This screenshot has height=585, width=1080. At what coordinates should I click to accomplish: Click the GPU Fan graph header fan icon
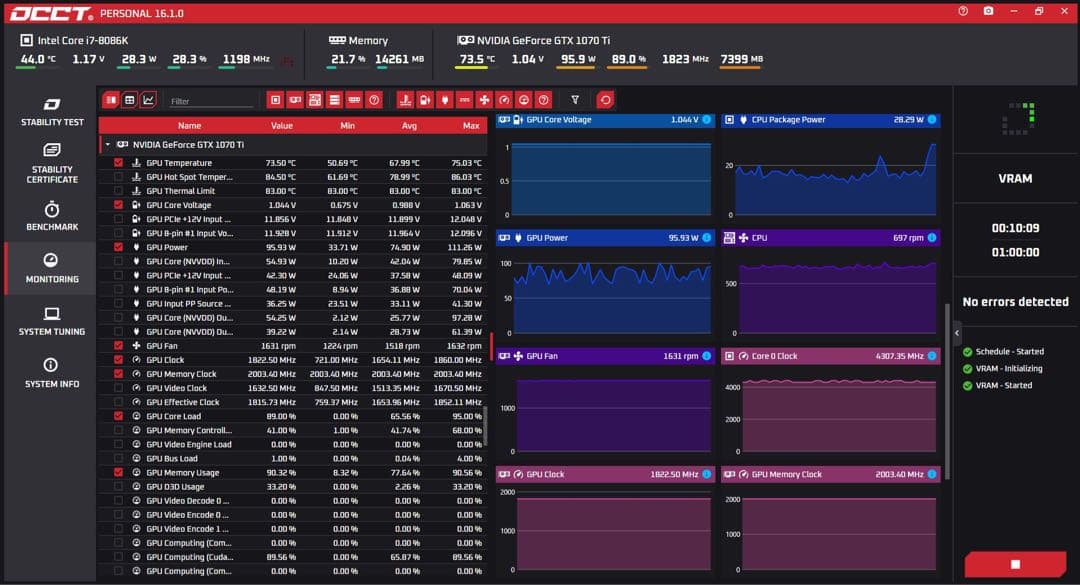[518, 356]
